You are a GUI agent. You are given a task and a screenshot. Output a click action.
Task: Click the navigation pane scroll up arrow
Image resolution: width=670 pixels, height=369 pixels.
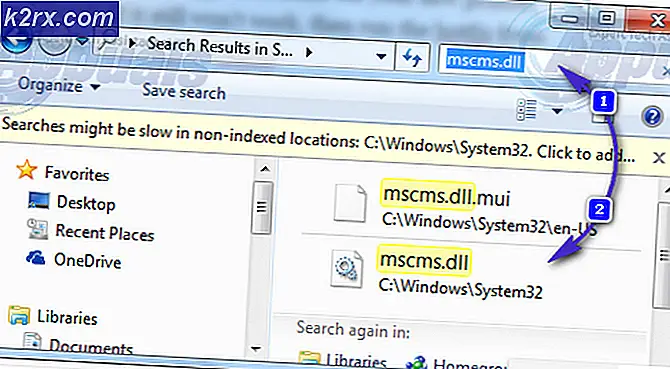265,169
